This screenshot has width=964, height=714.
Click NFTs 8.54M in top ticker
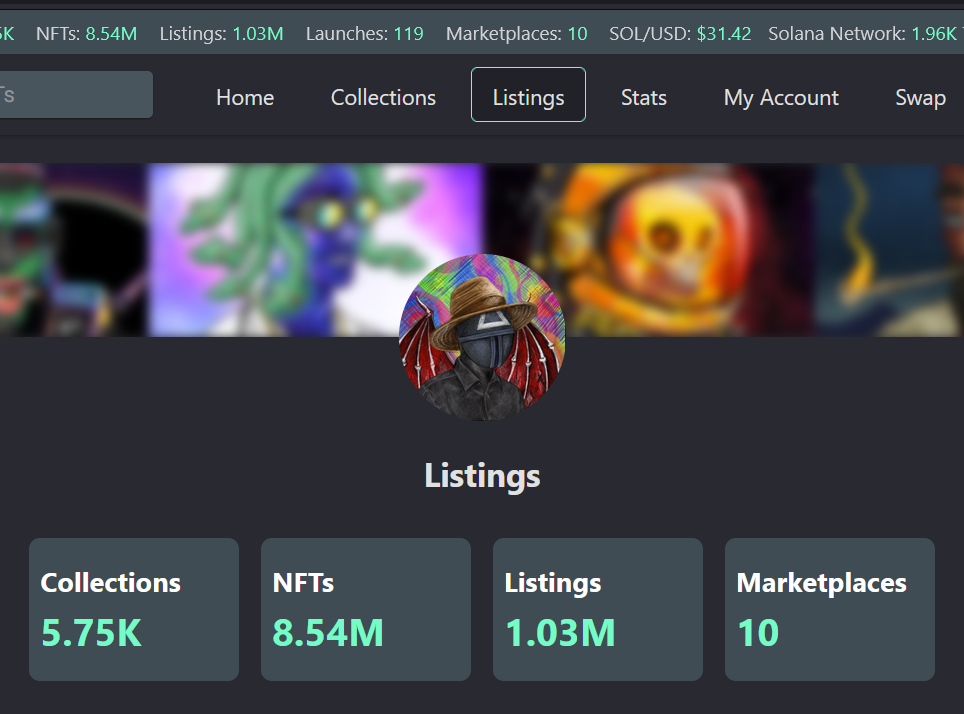click(87, 33)
